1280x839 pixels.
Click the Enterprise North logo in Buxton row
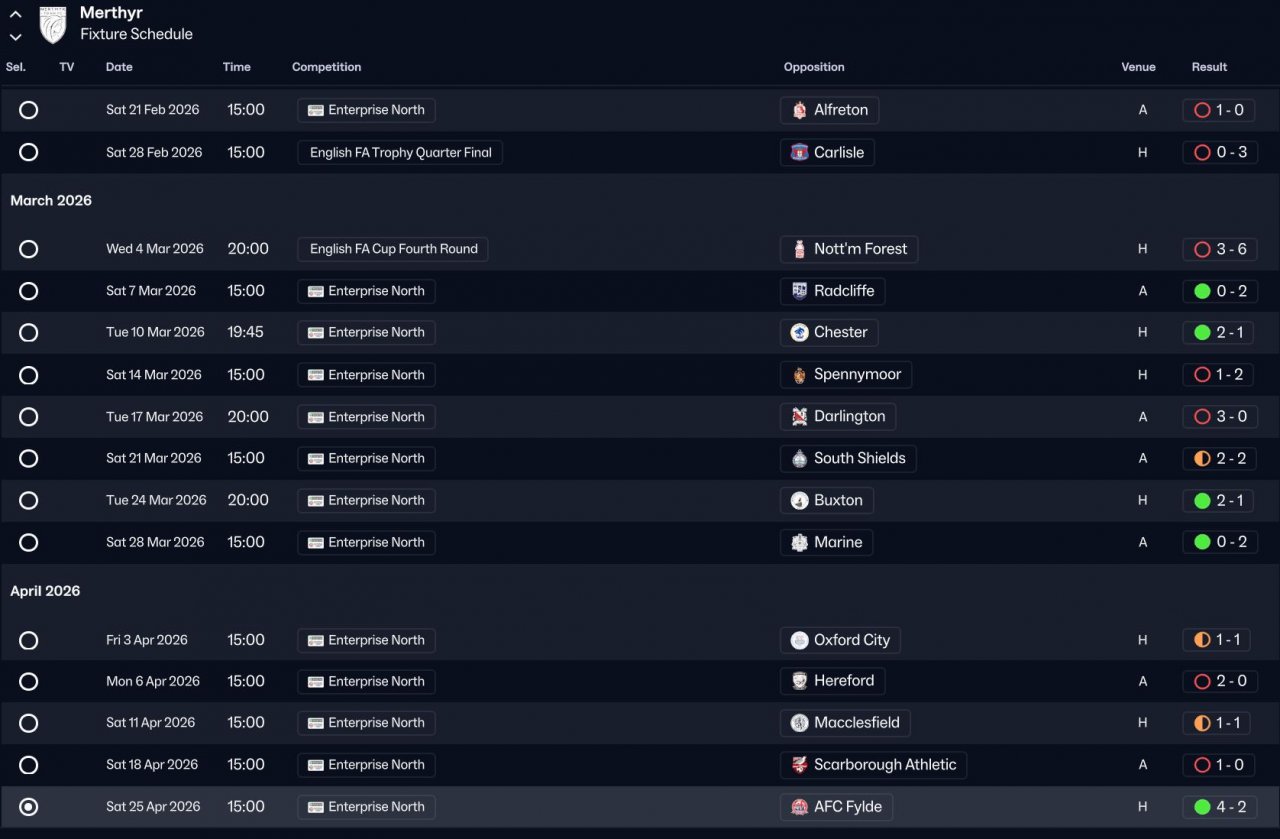coord(316,500)
